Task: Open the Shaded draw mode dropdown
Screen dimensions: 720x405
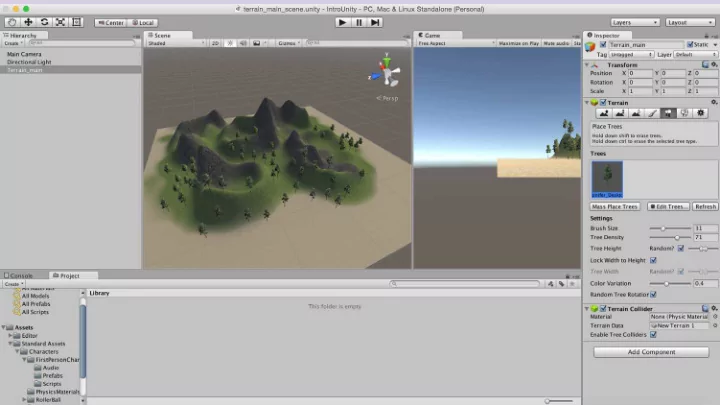Action: (176, 43)
